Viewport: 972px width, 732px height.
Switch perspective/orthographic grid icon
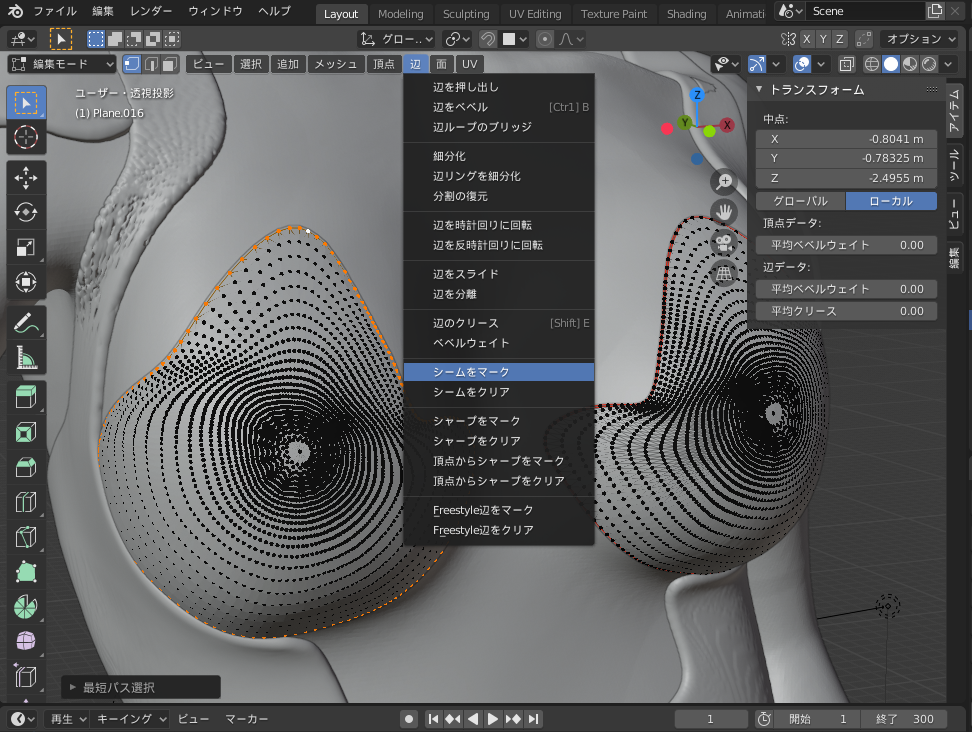click(x=724, y=273)
